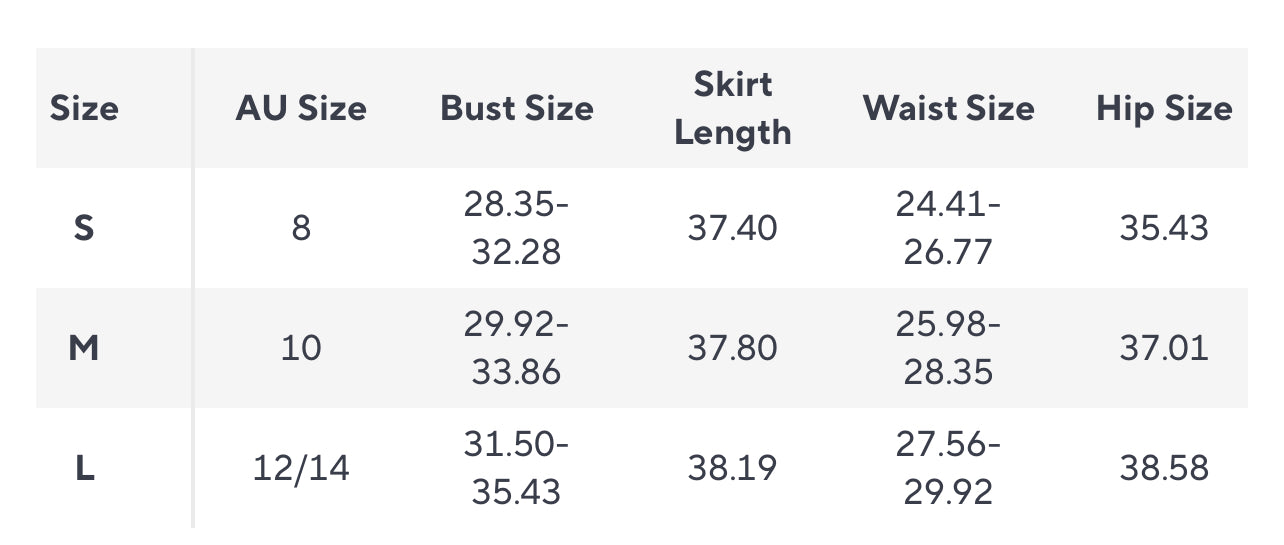1284x545 pixels.
Task: Click the Bust Size header
Action: click(517, 108)
